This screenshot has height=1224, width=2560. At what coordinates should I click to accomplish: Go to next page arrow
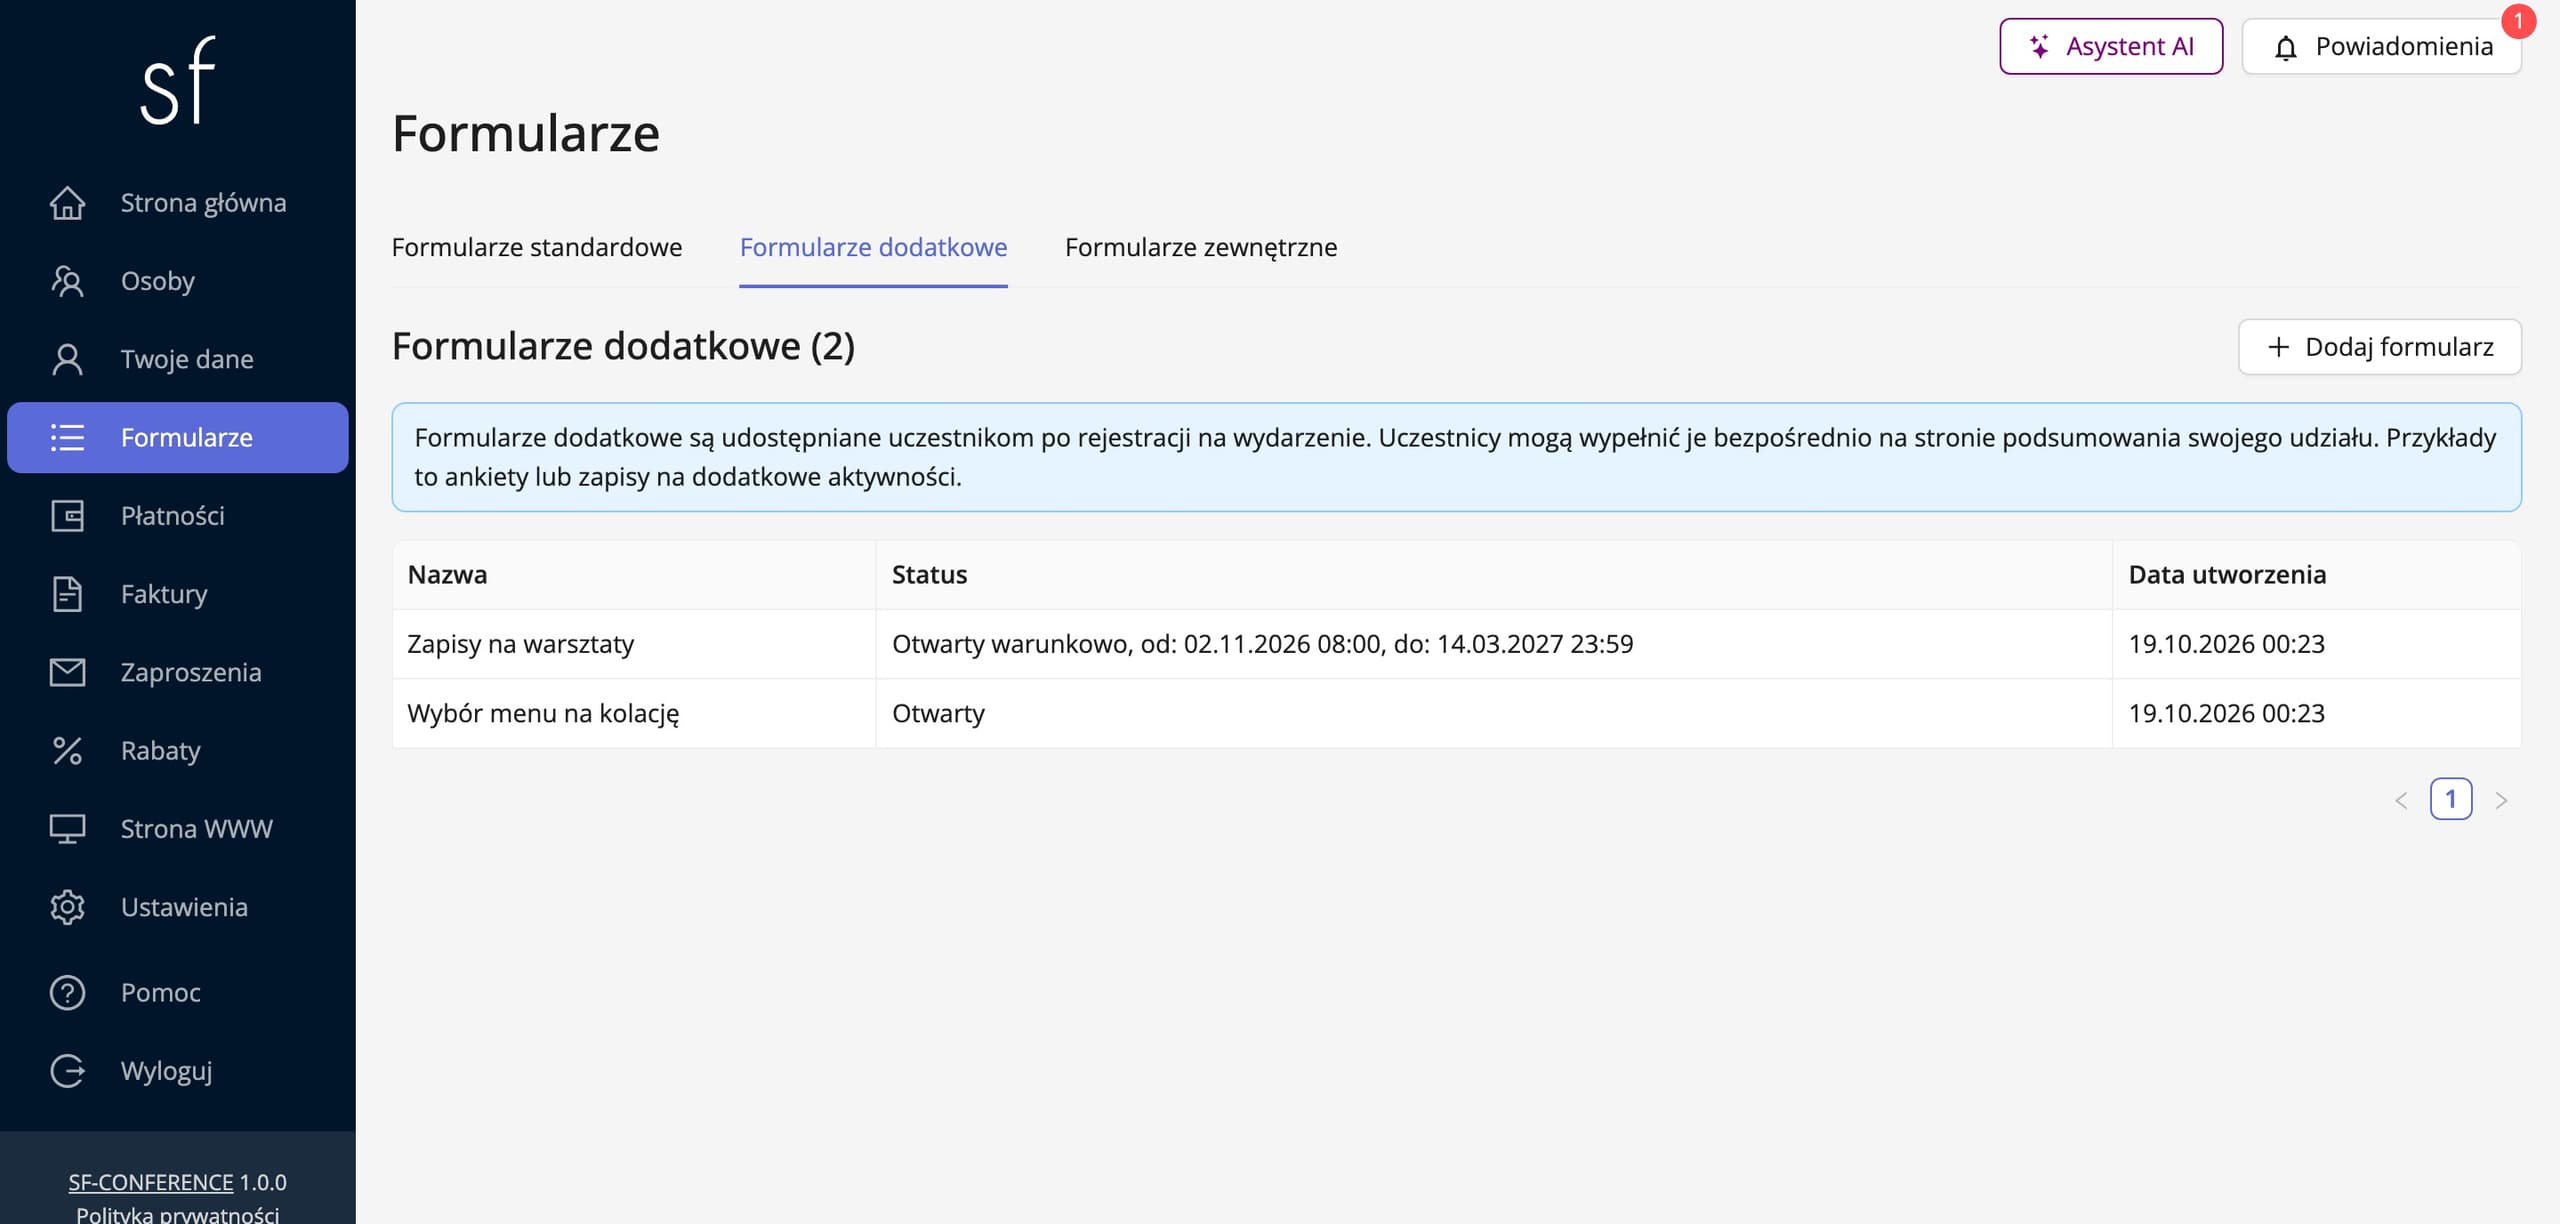coord(2501,800)
